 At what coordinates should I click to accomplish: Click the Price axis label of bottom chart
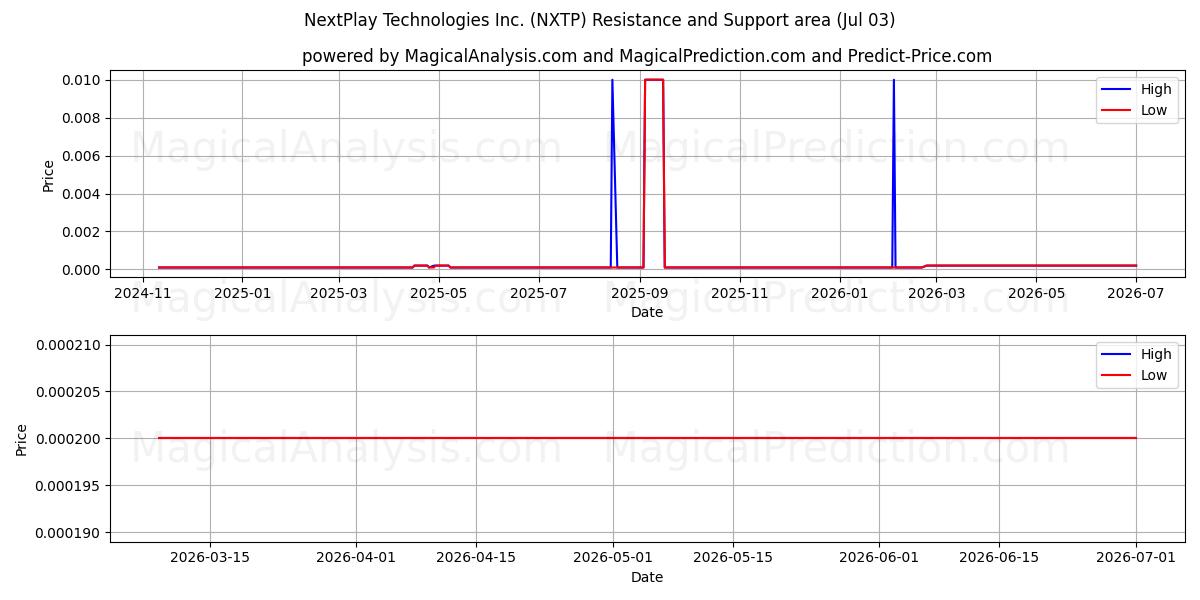click(22, 439)
